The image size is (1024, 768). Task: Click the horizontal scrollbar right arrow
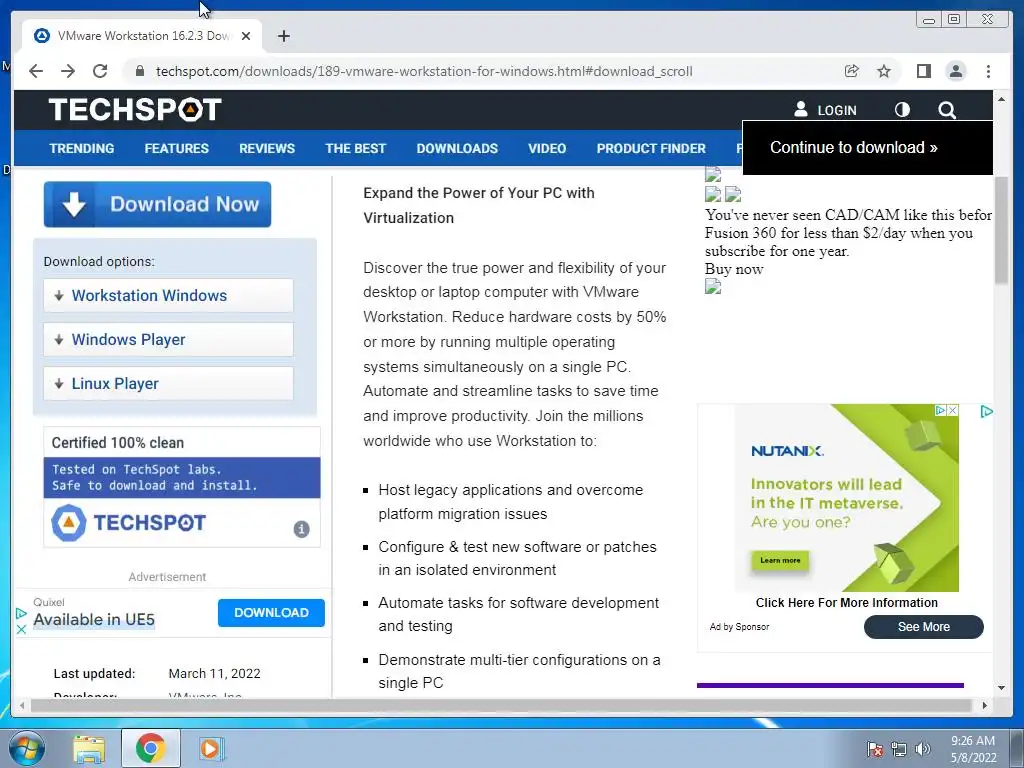tap(985, 705)
